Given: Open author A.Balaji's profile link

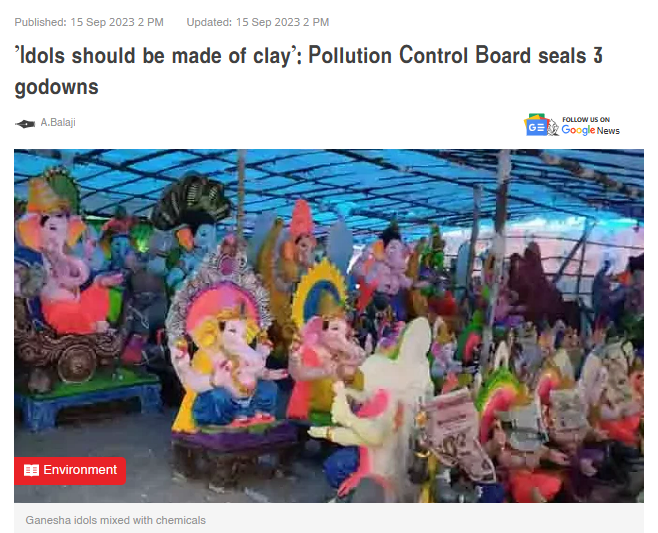Looking at the screenshot, I should point(58,123).
